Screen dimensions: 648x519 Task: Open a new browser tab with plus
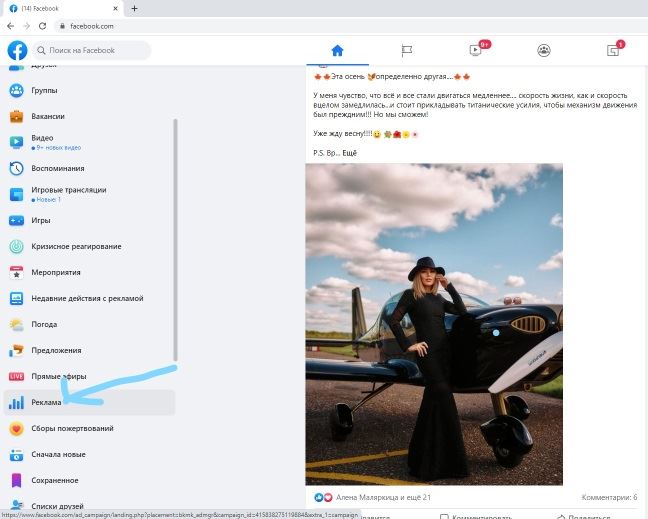point(134,8)
